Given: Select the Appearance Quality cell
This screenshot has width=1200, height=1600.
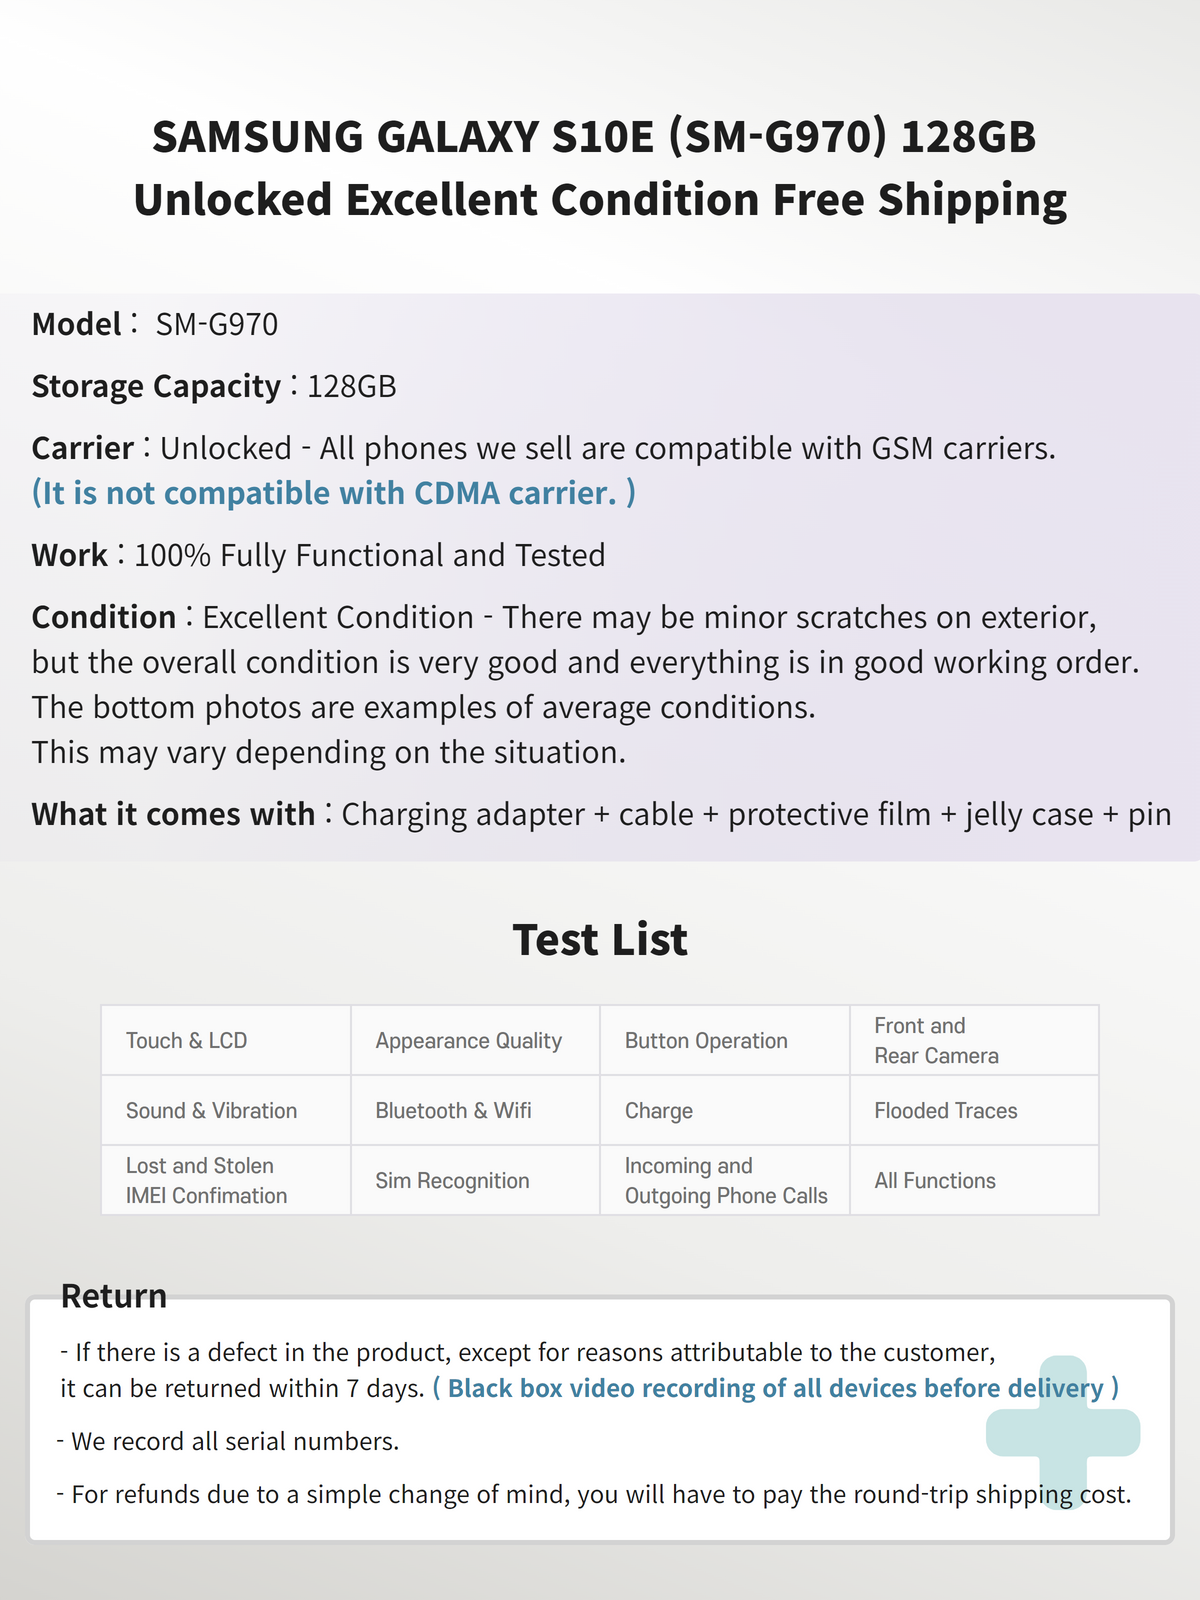Looking at the screenshot, I should tap(475, 1040).
